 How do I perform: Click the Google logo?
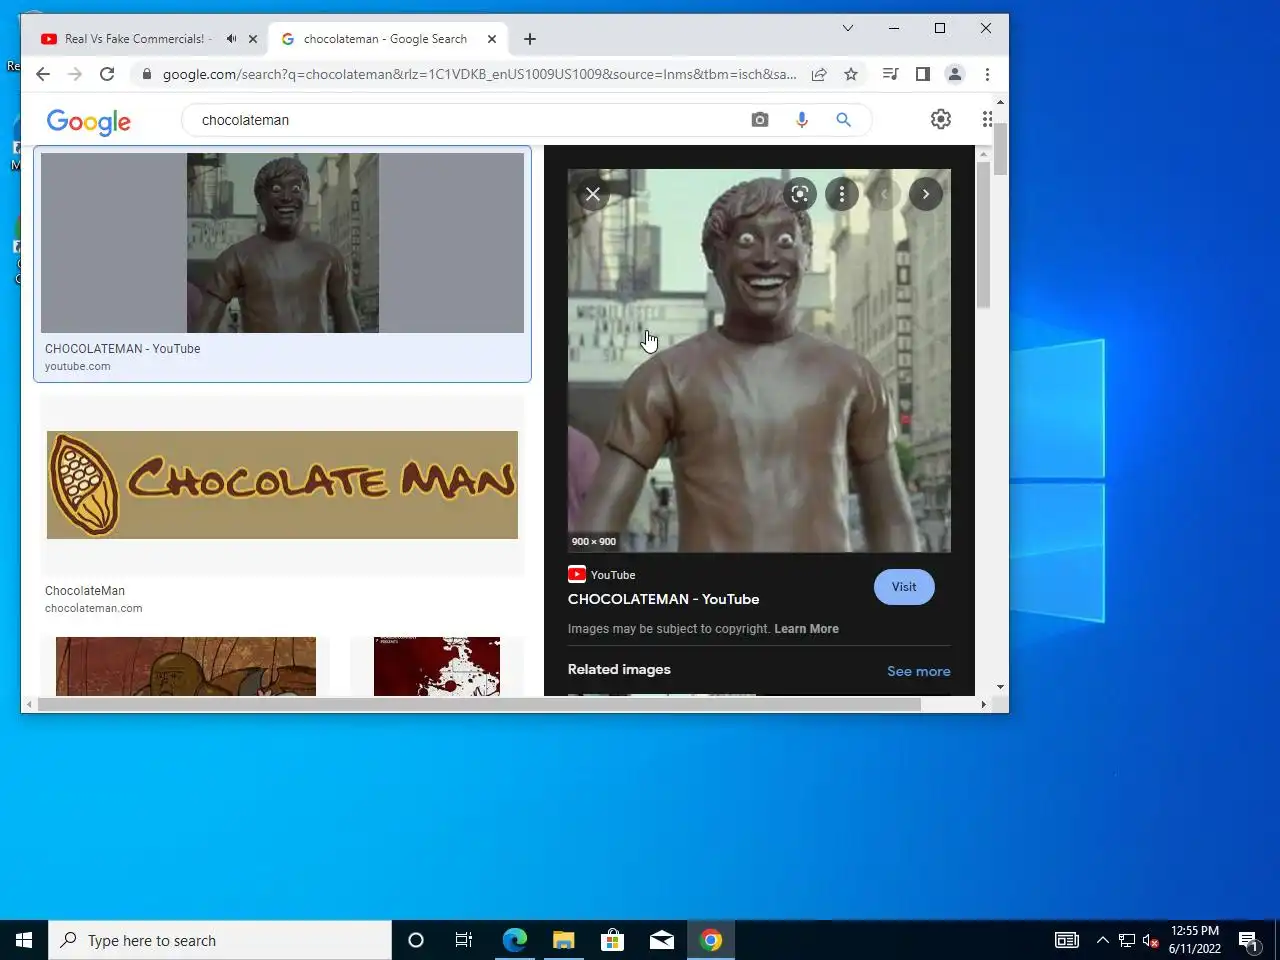(x=89, y=122)
